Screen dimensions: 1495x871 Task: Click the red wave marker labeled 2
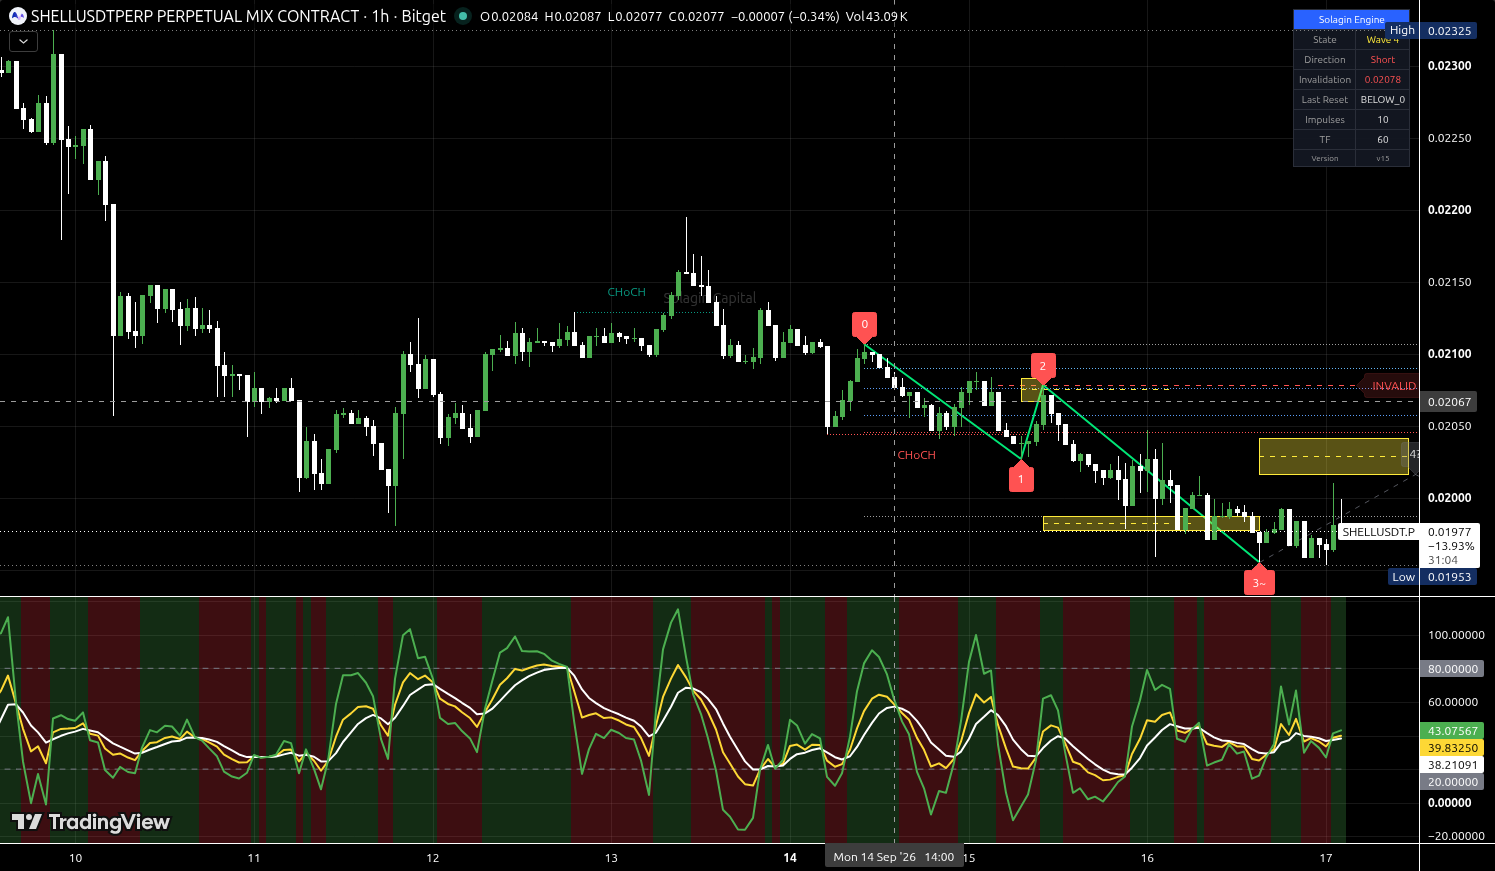[1043, 366]
